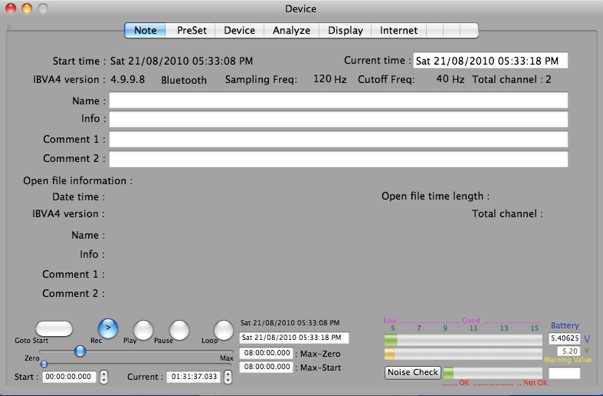The image size is (603, 396).
Task: Click the Name input field
Action: pyautogui.click(x=338, y=100)
